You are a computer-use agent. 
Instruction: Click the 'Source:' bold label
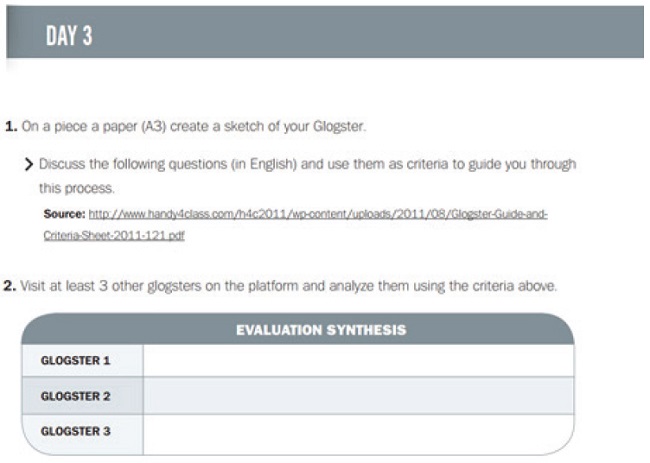(64, 215)
